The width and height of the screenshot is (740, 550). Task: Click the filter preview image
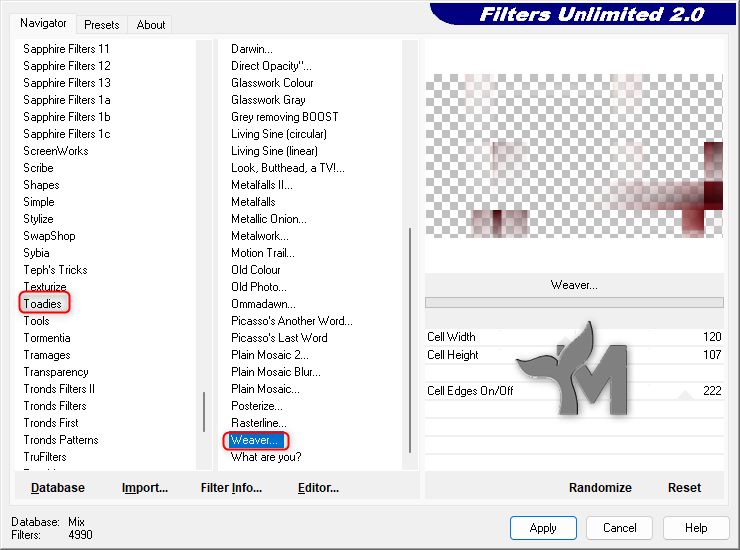pos(574,156)
